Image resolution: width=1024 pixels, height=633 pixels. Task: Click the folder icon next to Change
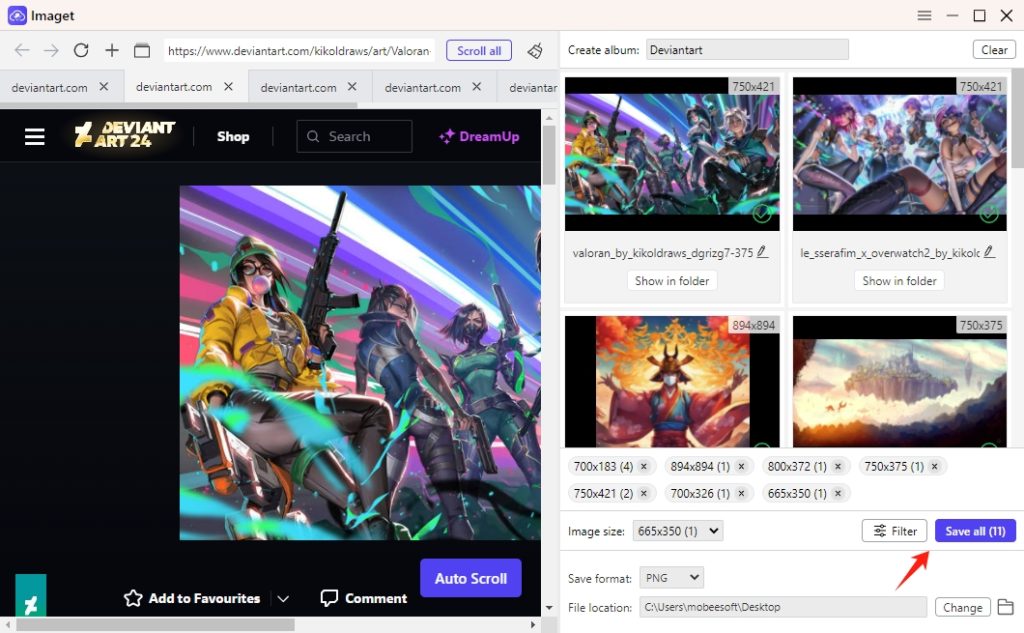point(1006,606)
